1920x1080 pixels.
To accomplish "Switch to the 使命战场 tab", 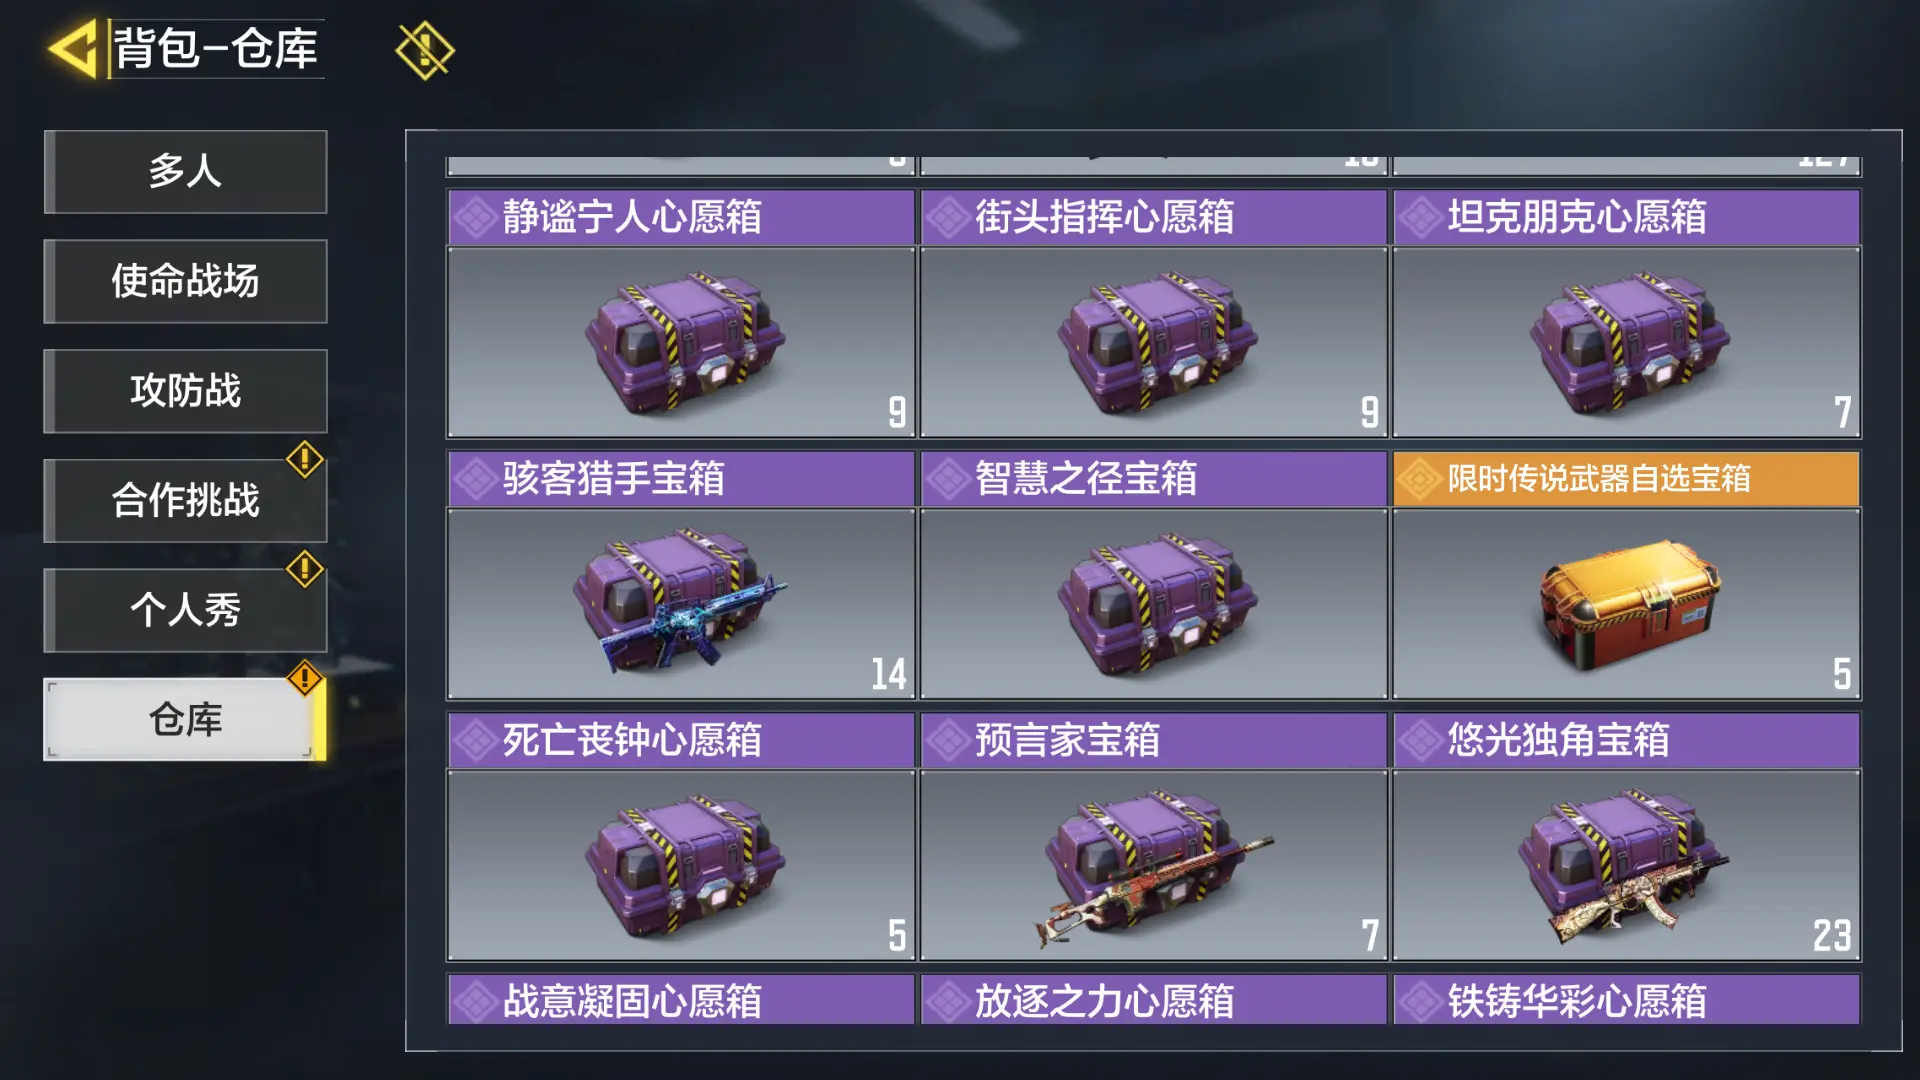I will coord(185,281).
